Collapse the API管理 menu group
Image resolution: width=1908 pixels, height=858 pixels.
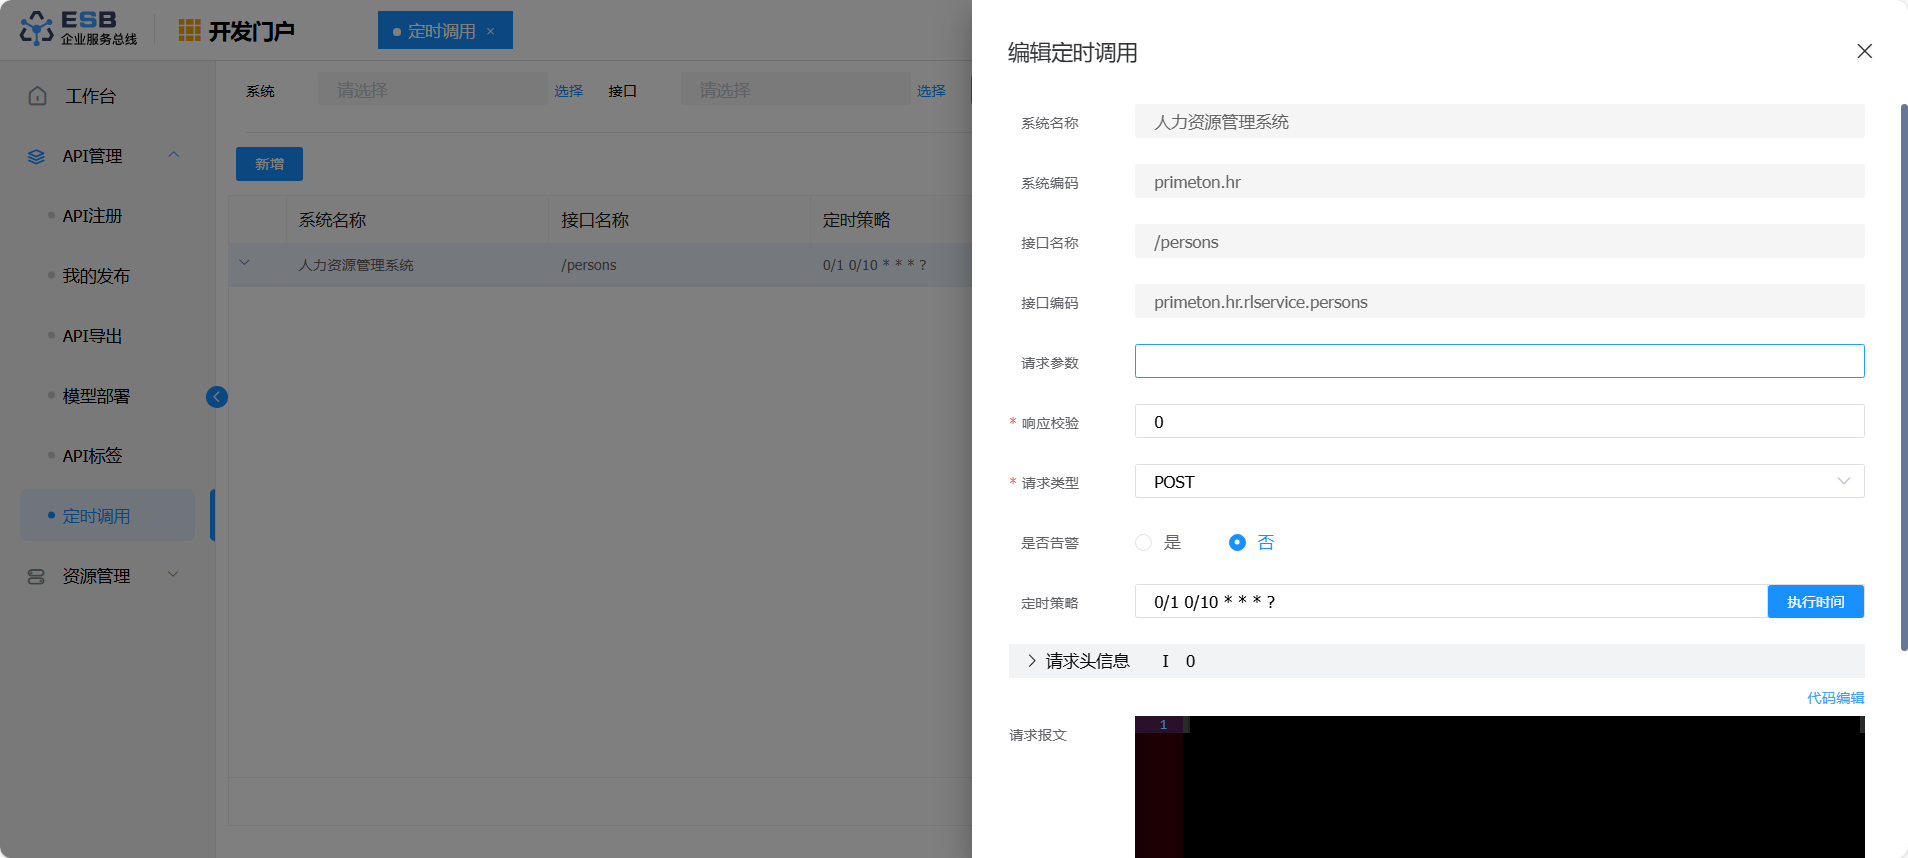174,155
